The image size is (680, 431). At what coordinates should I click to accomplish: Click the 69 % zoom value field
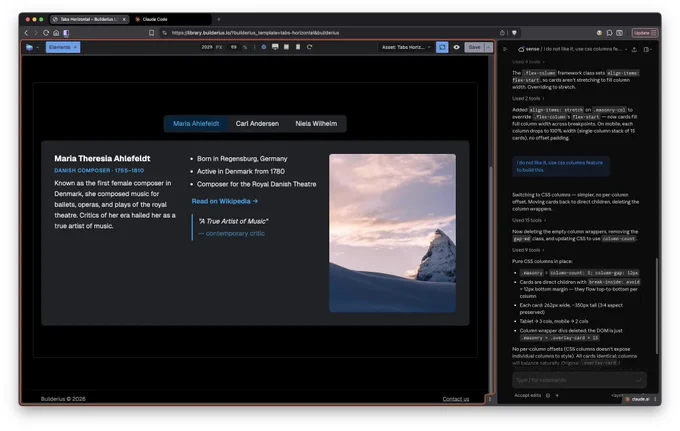pyautogui.click(x=234, y=47)
